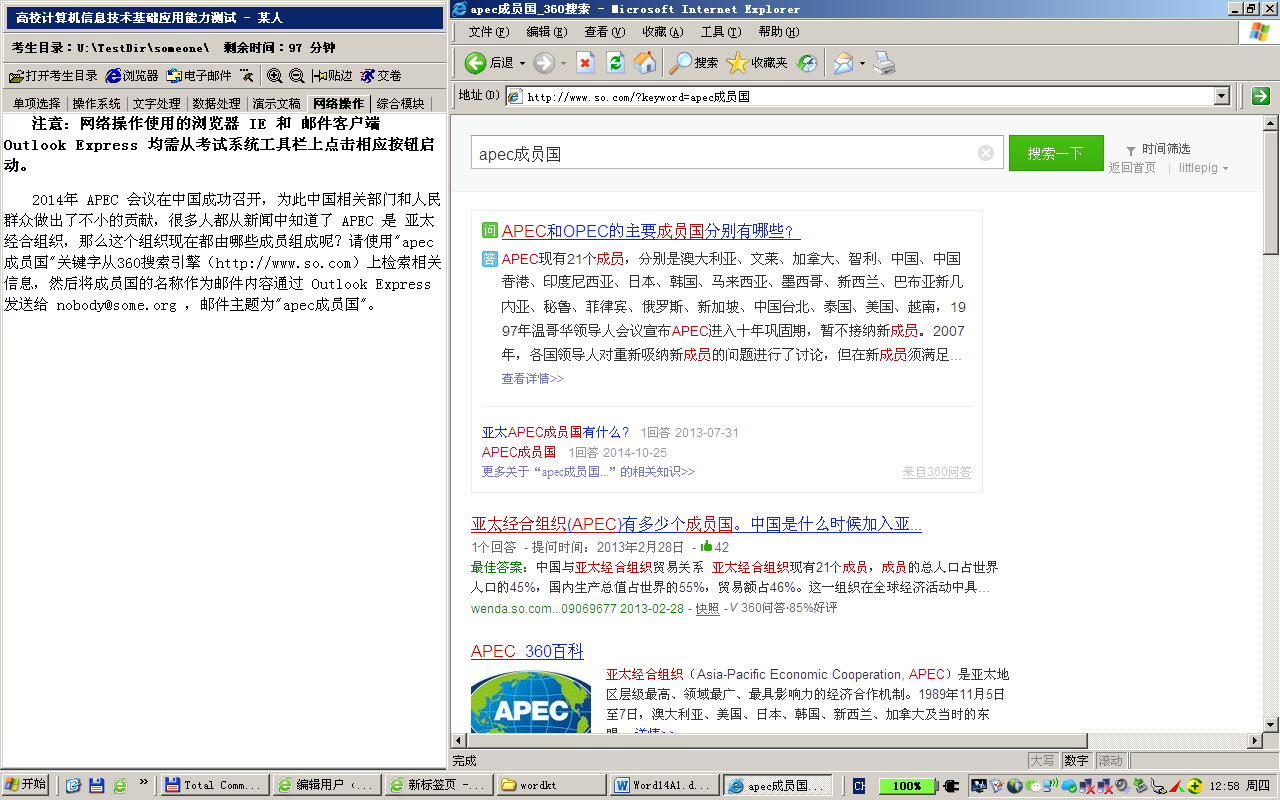The height and width of the screenshot is (800, 1280).
Task: Open the IE 文件 menu
Action: (489, 32)
